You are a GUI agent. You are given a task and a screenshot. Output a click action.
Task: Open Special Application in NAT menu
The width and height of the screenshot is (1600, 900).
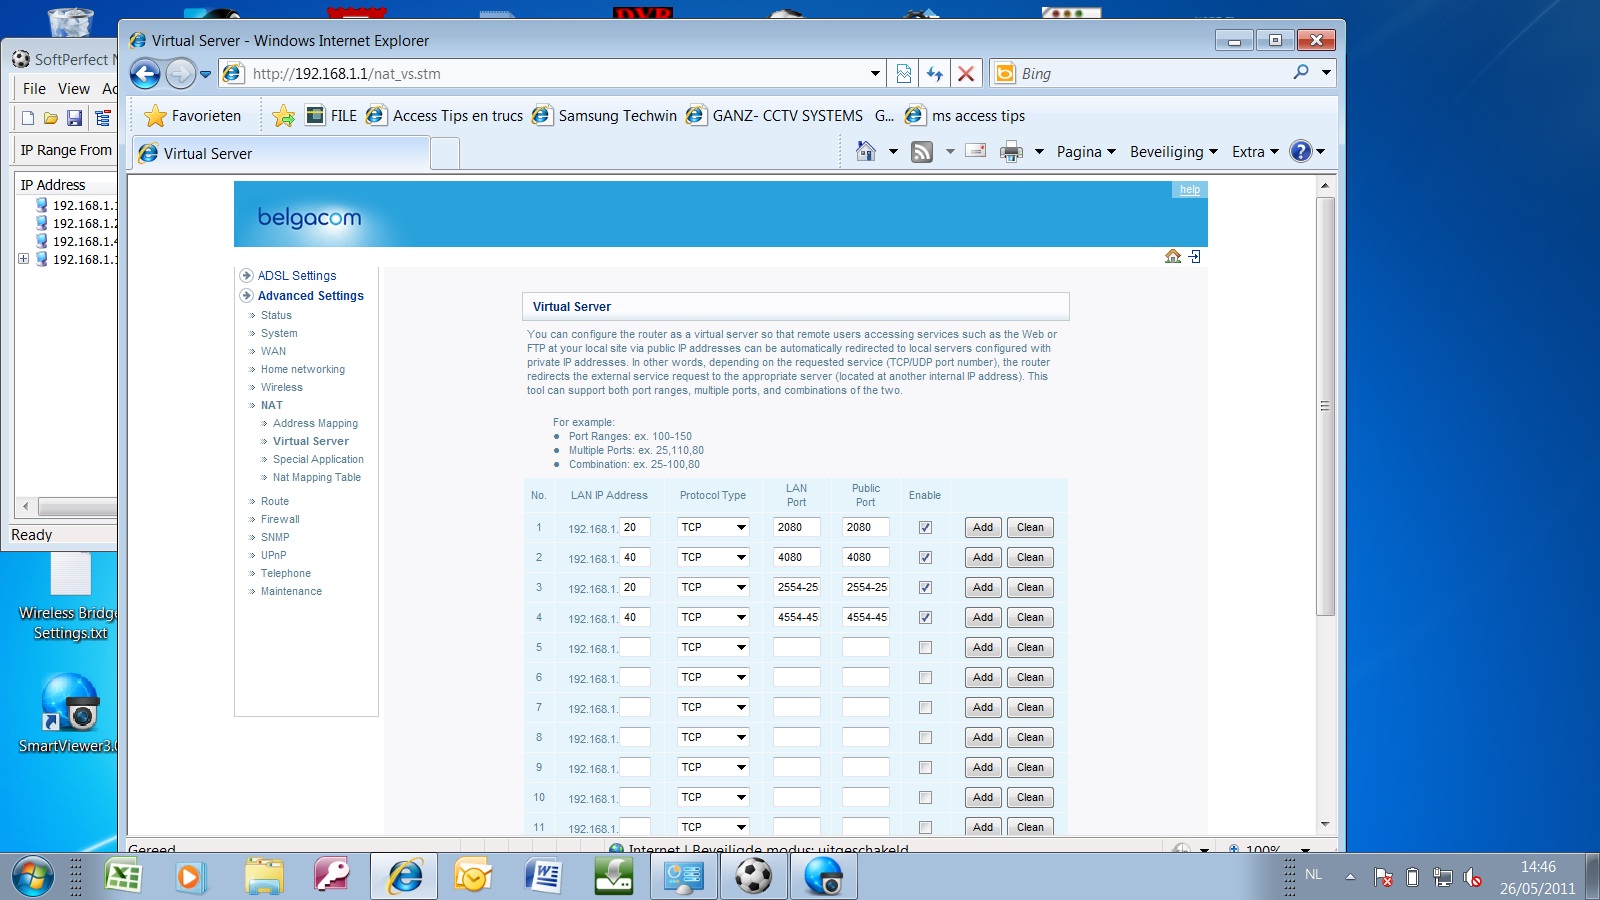(x=318, y=459)
